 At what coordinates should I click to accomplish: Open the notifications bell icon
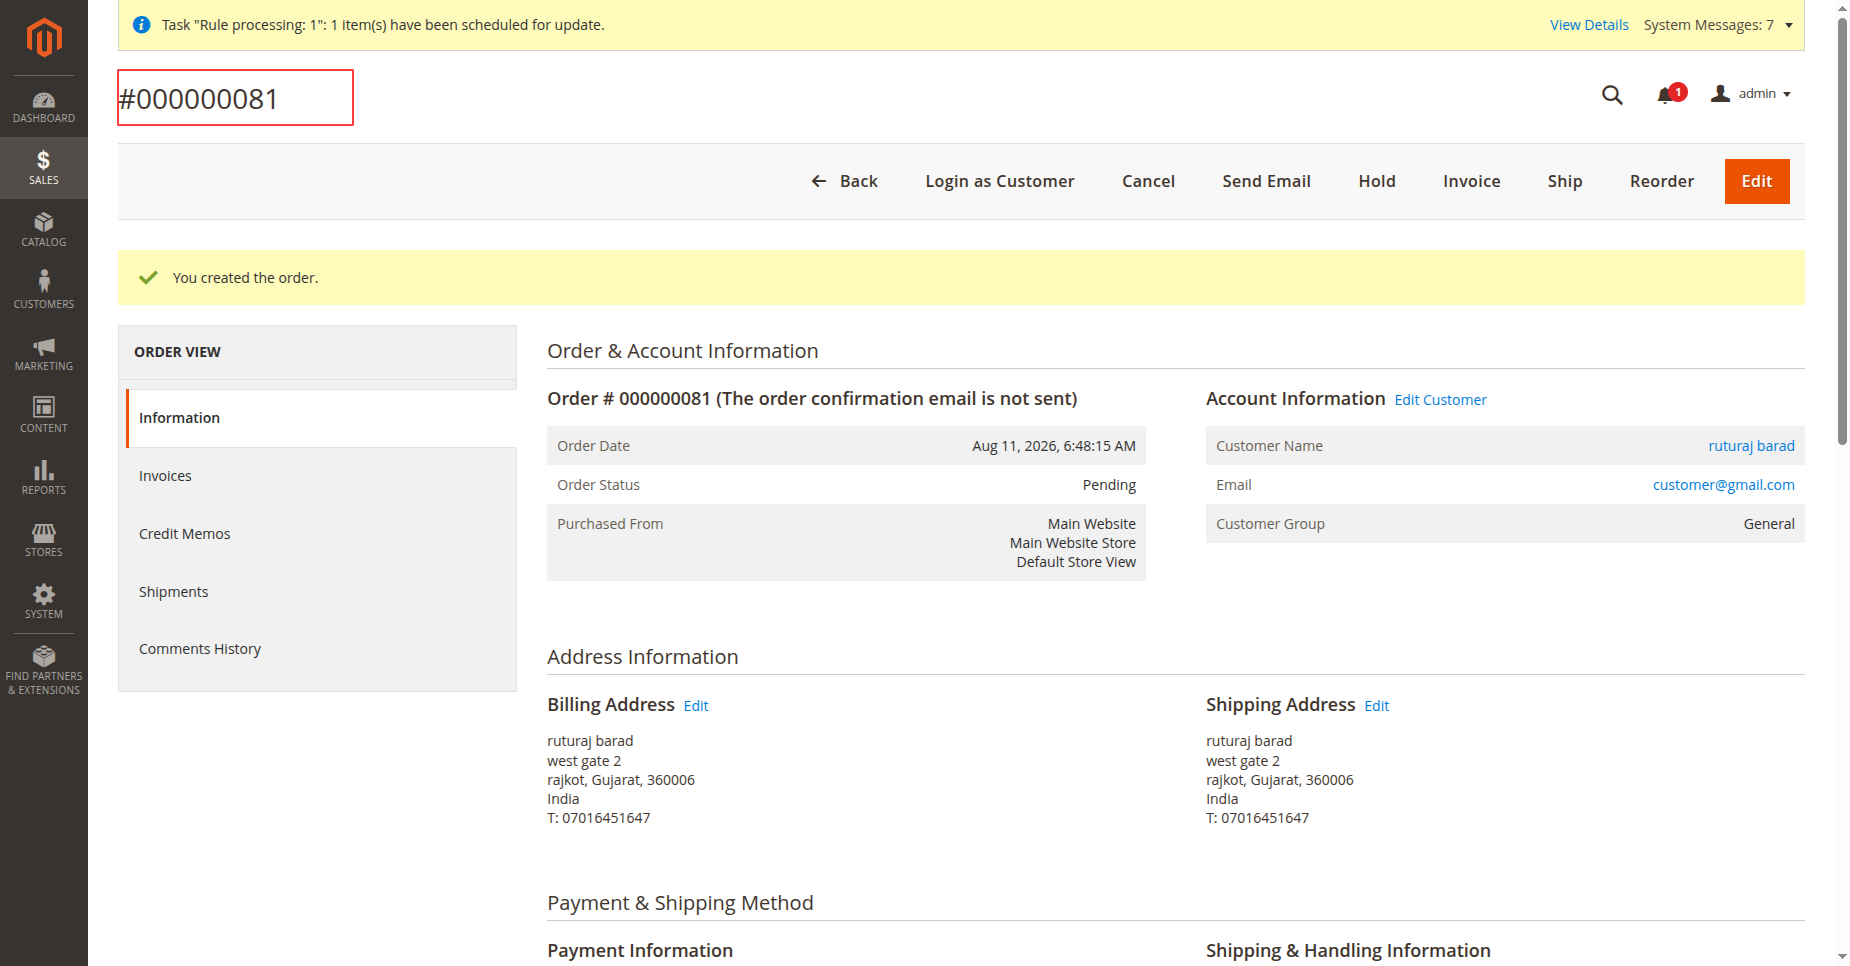[1665, 95]
